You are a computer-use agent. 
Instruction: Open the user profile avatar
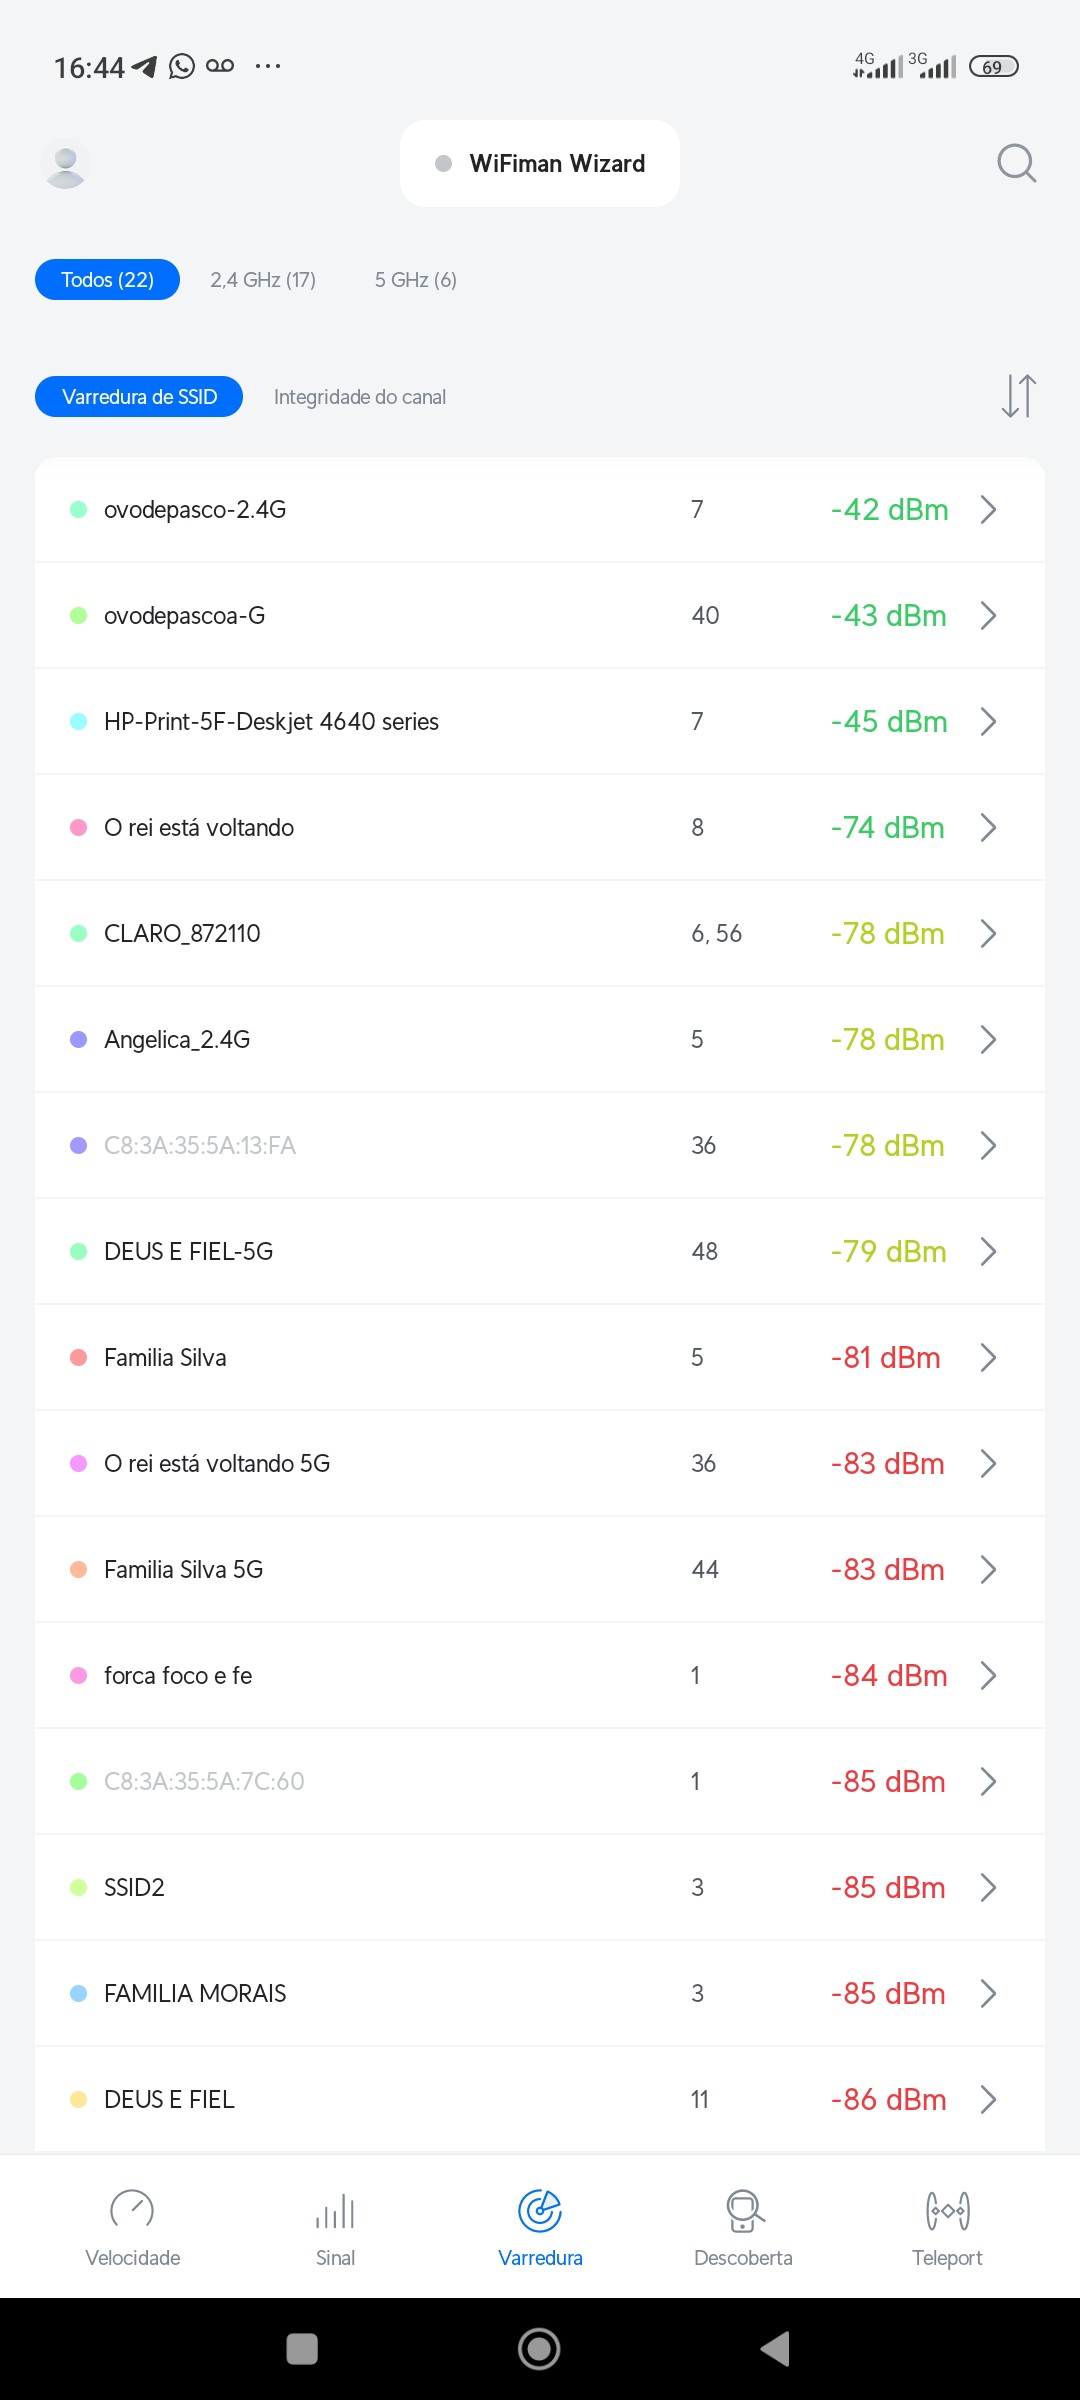pyautogui.click(x=66, y=164)
